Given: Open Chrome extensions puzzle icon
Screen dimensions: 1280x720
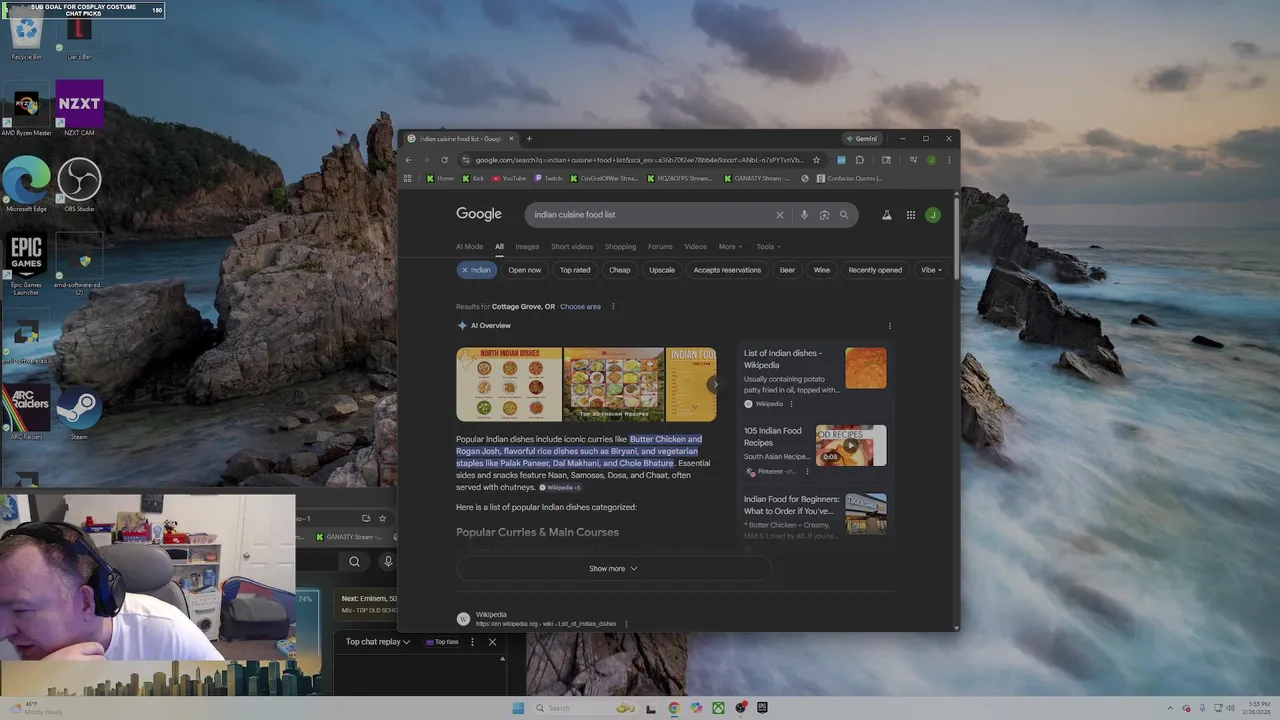Looking at the screenshot, I should 859,160.
